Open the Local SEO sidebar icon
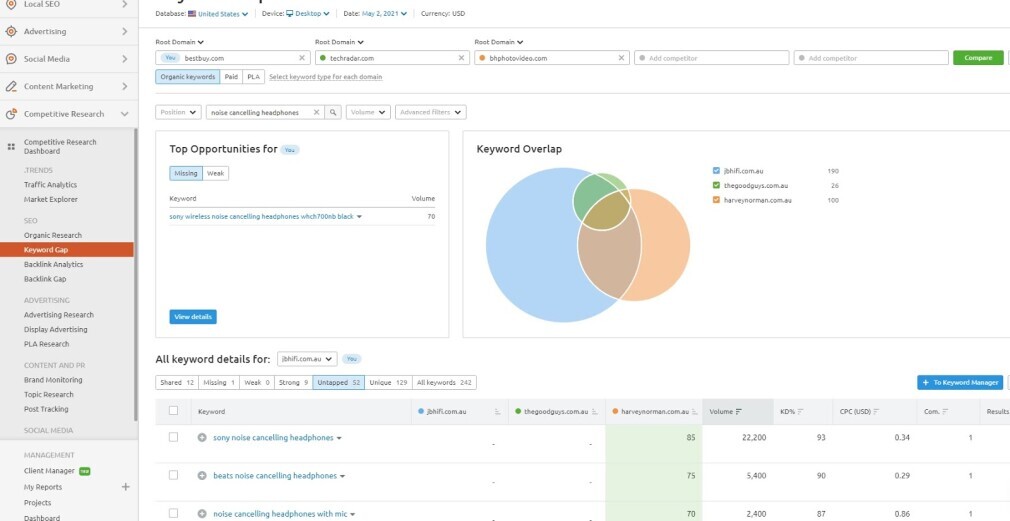1010x521 pixels. pyautogui.click(x=11, y=5)
